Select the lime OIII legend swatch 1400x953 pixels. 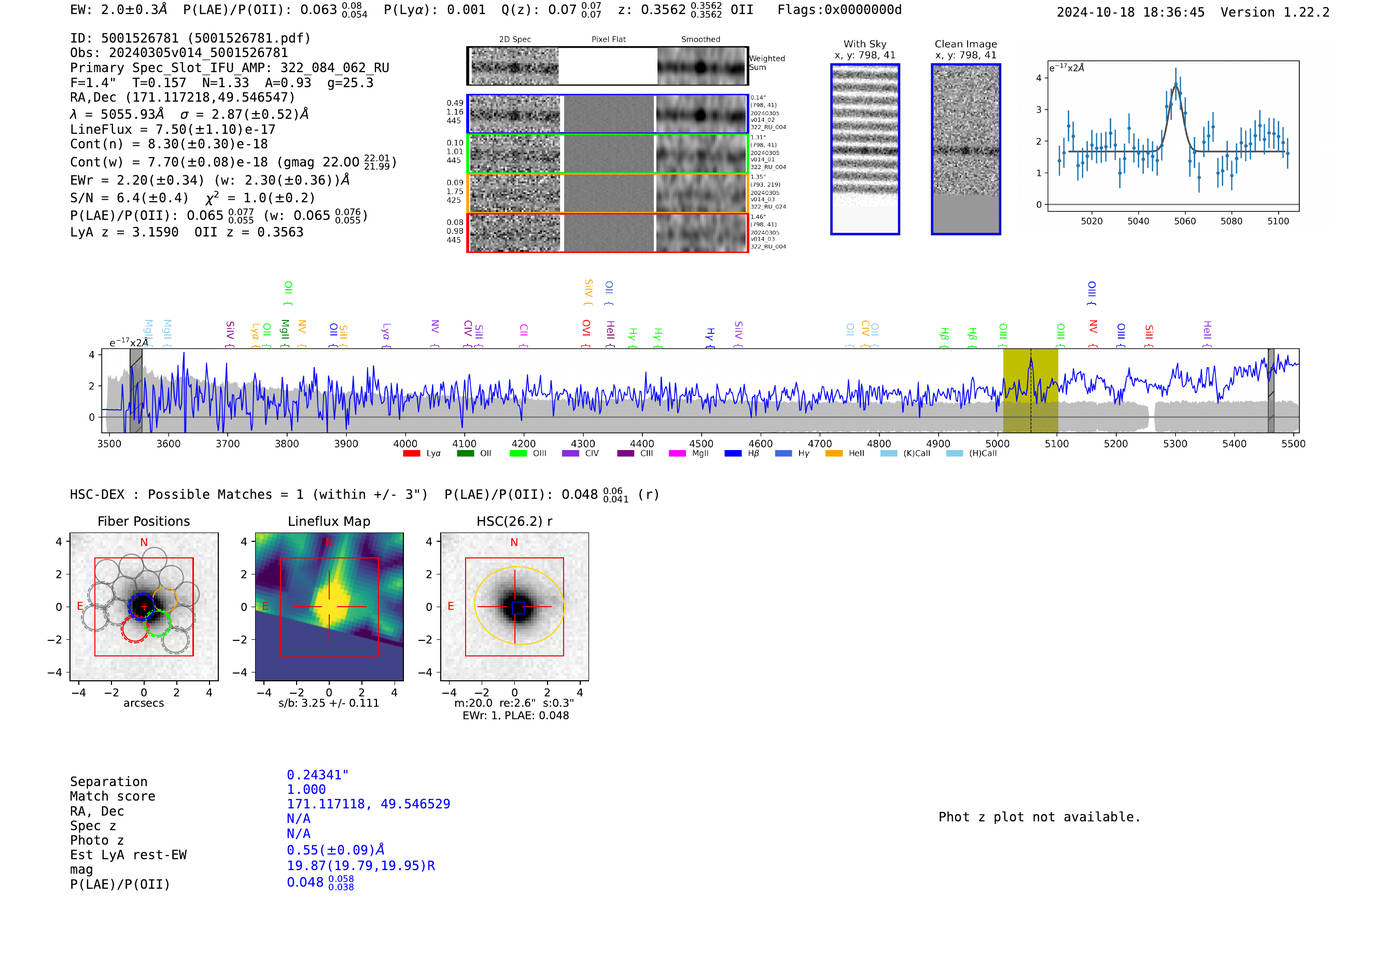pyautogui.click(x=518, y=453)
